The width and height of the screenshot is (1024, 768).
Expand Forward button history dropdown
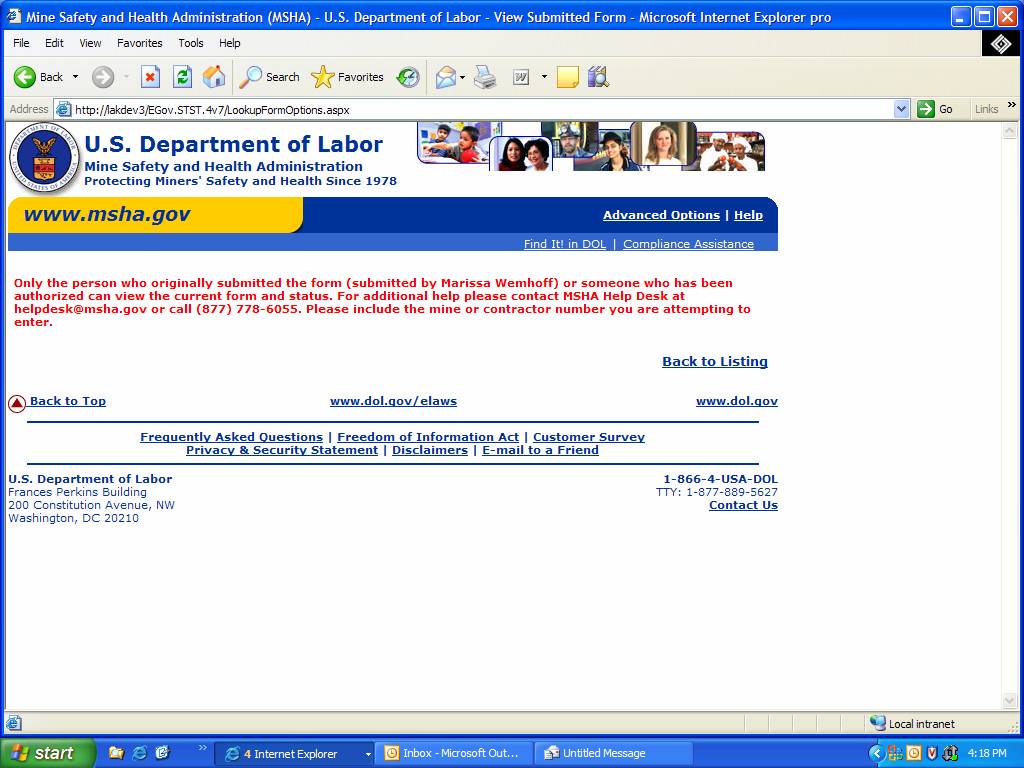pos(126,77)
